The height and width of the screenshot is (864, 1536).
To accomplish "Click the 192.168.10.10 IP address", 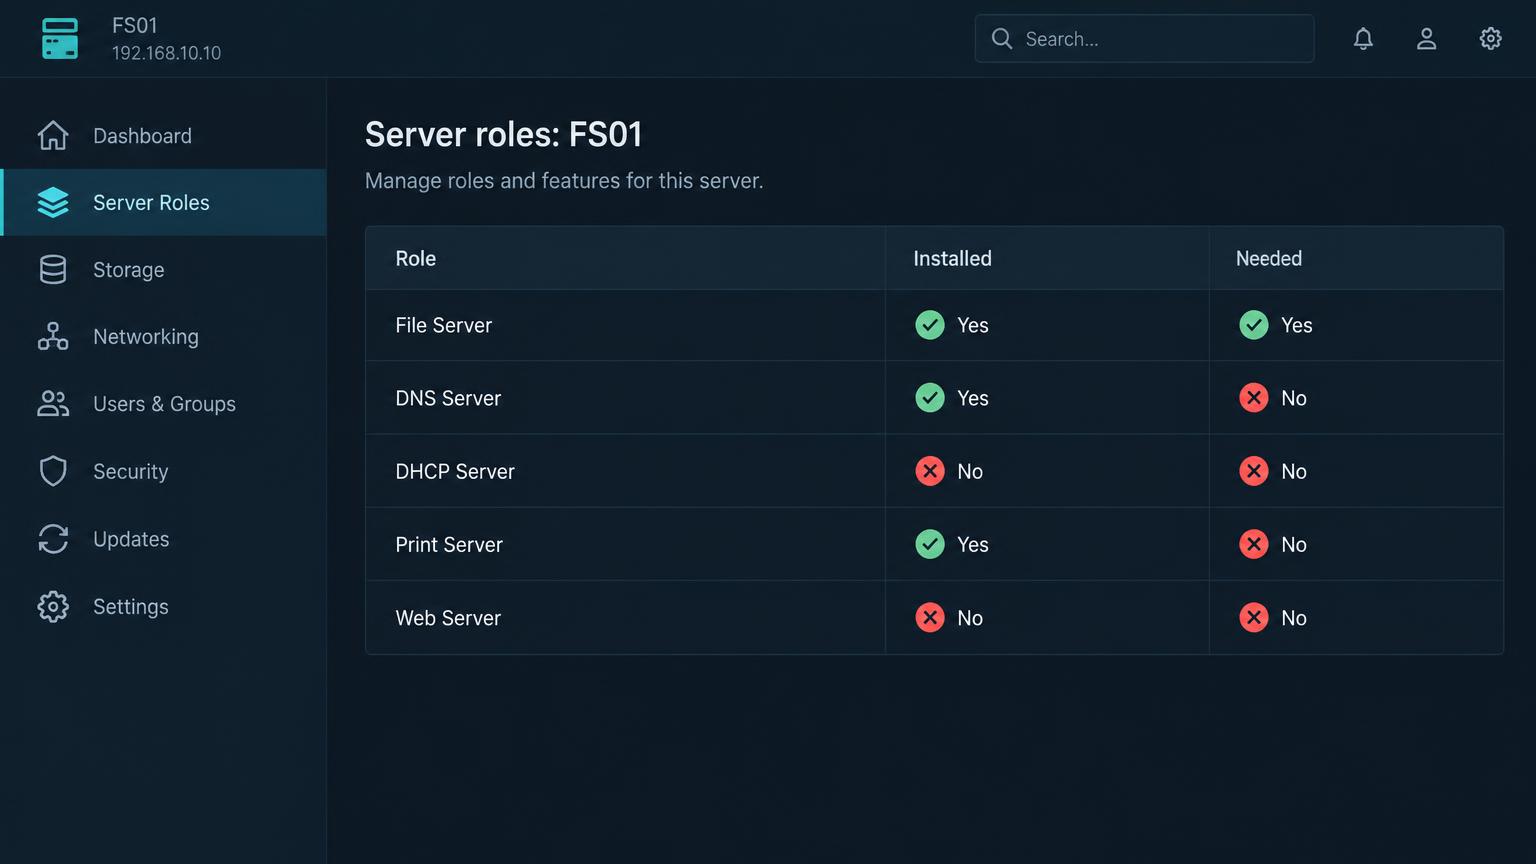I will [x=167, y=53].
